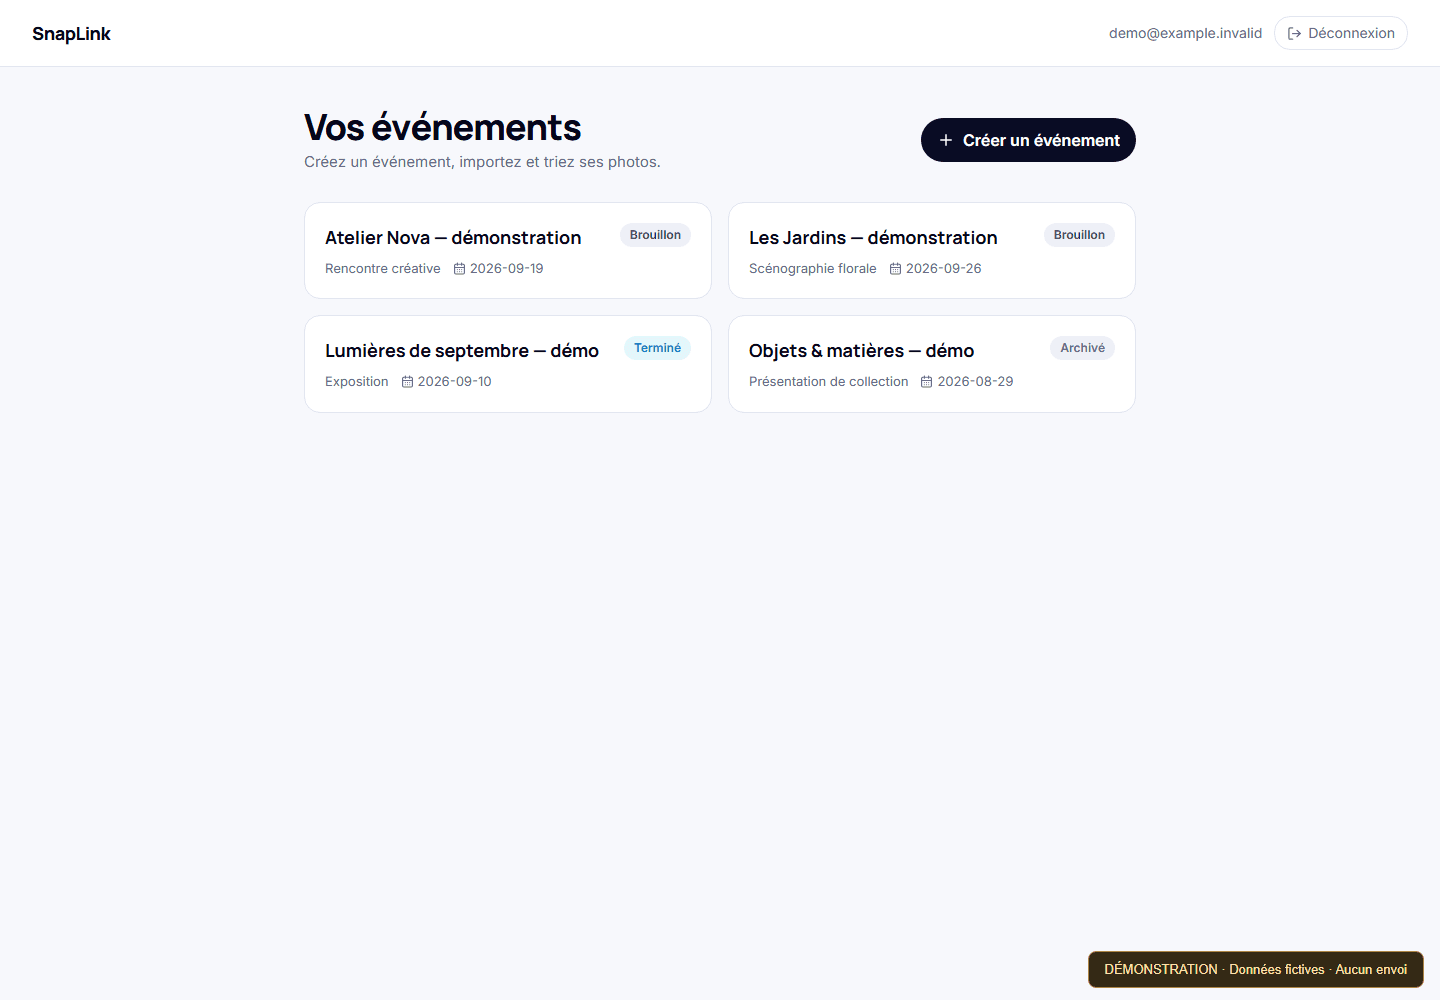Click calendar icon beside 2026-09-10
Image resolution: width=1440 pixels, height=1000 pixels.
pyautogui.click(x=407, y=382)
